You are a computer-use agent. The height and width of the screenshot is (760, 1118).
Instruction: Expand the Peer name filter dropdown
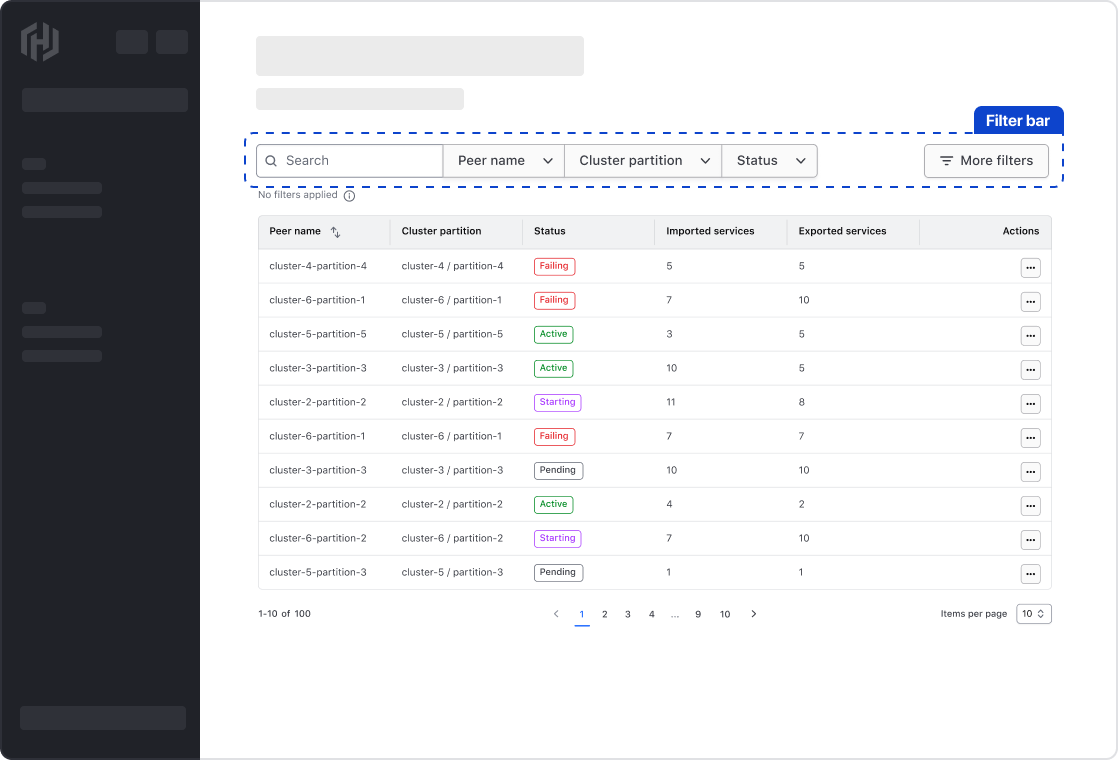click(504, 161)
